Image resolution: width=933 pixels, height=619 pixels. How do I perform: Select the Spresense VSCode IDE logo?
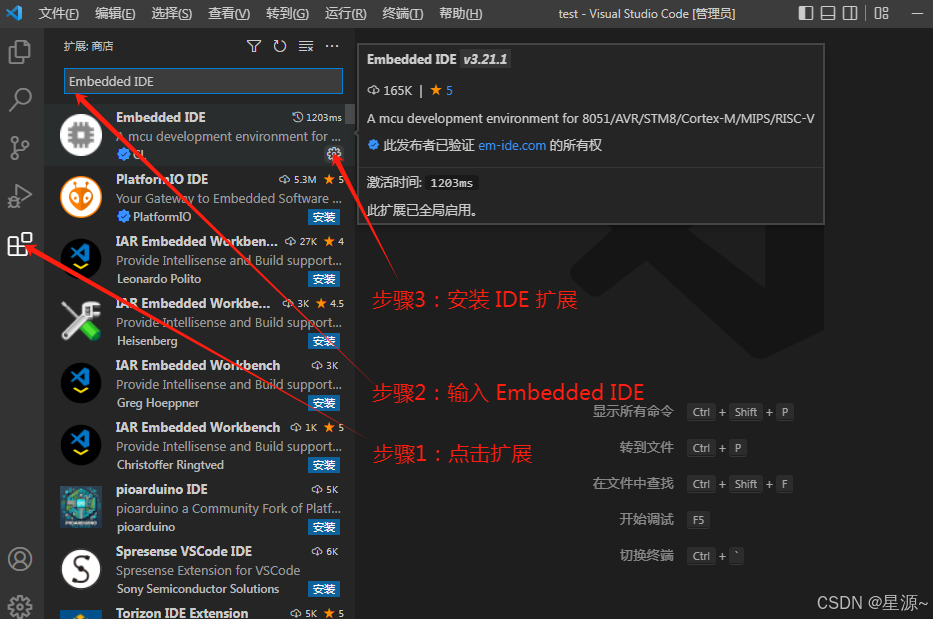coord(81,568)
